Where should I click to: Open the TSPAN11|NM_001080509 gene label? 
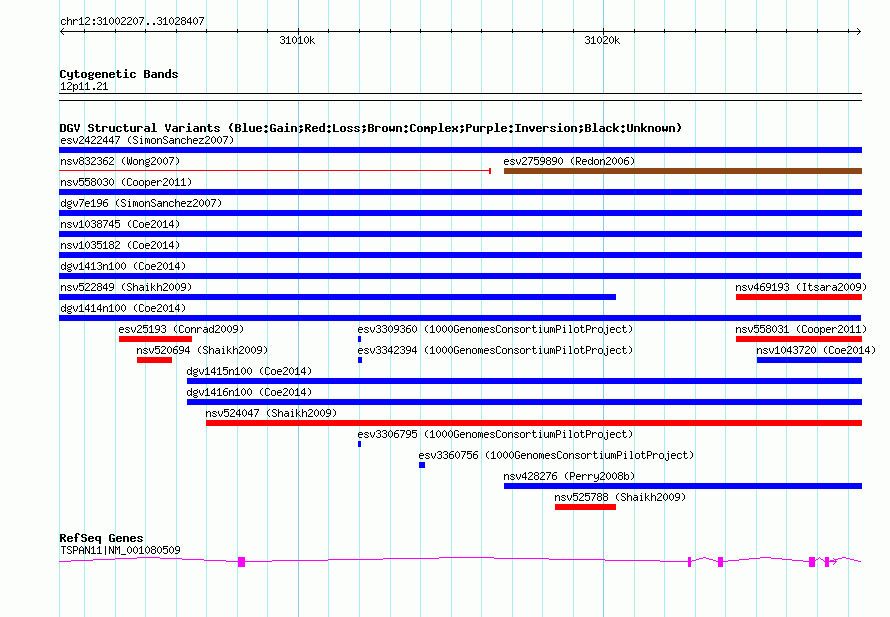pyautogui.click(x=120, y=550)
